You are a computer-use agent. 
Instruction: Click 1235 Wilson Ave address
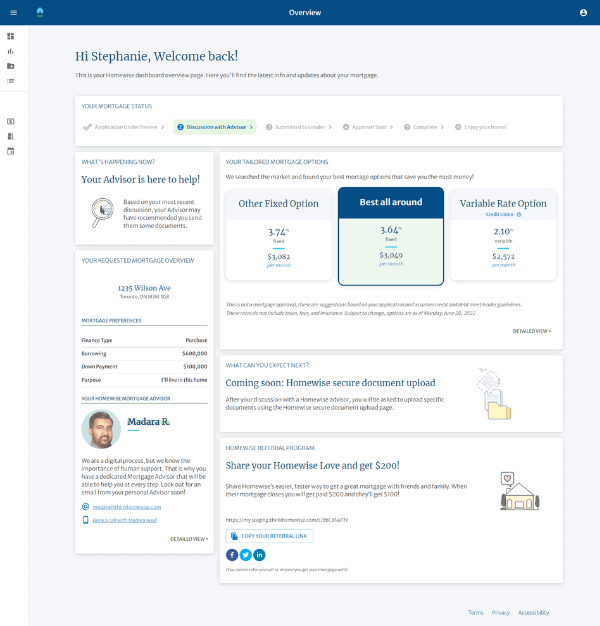tap(144, 288)
